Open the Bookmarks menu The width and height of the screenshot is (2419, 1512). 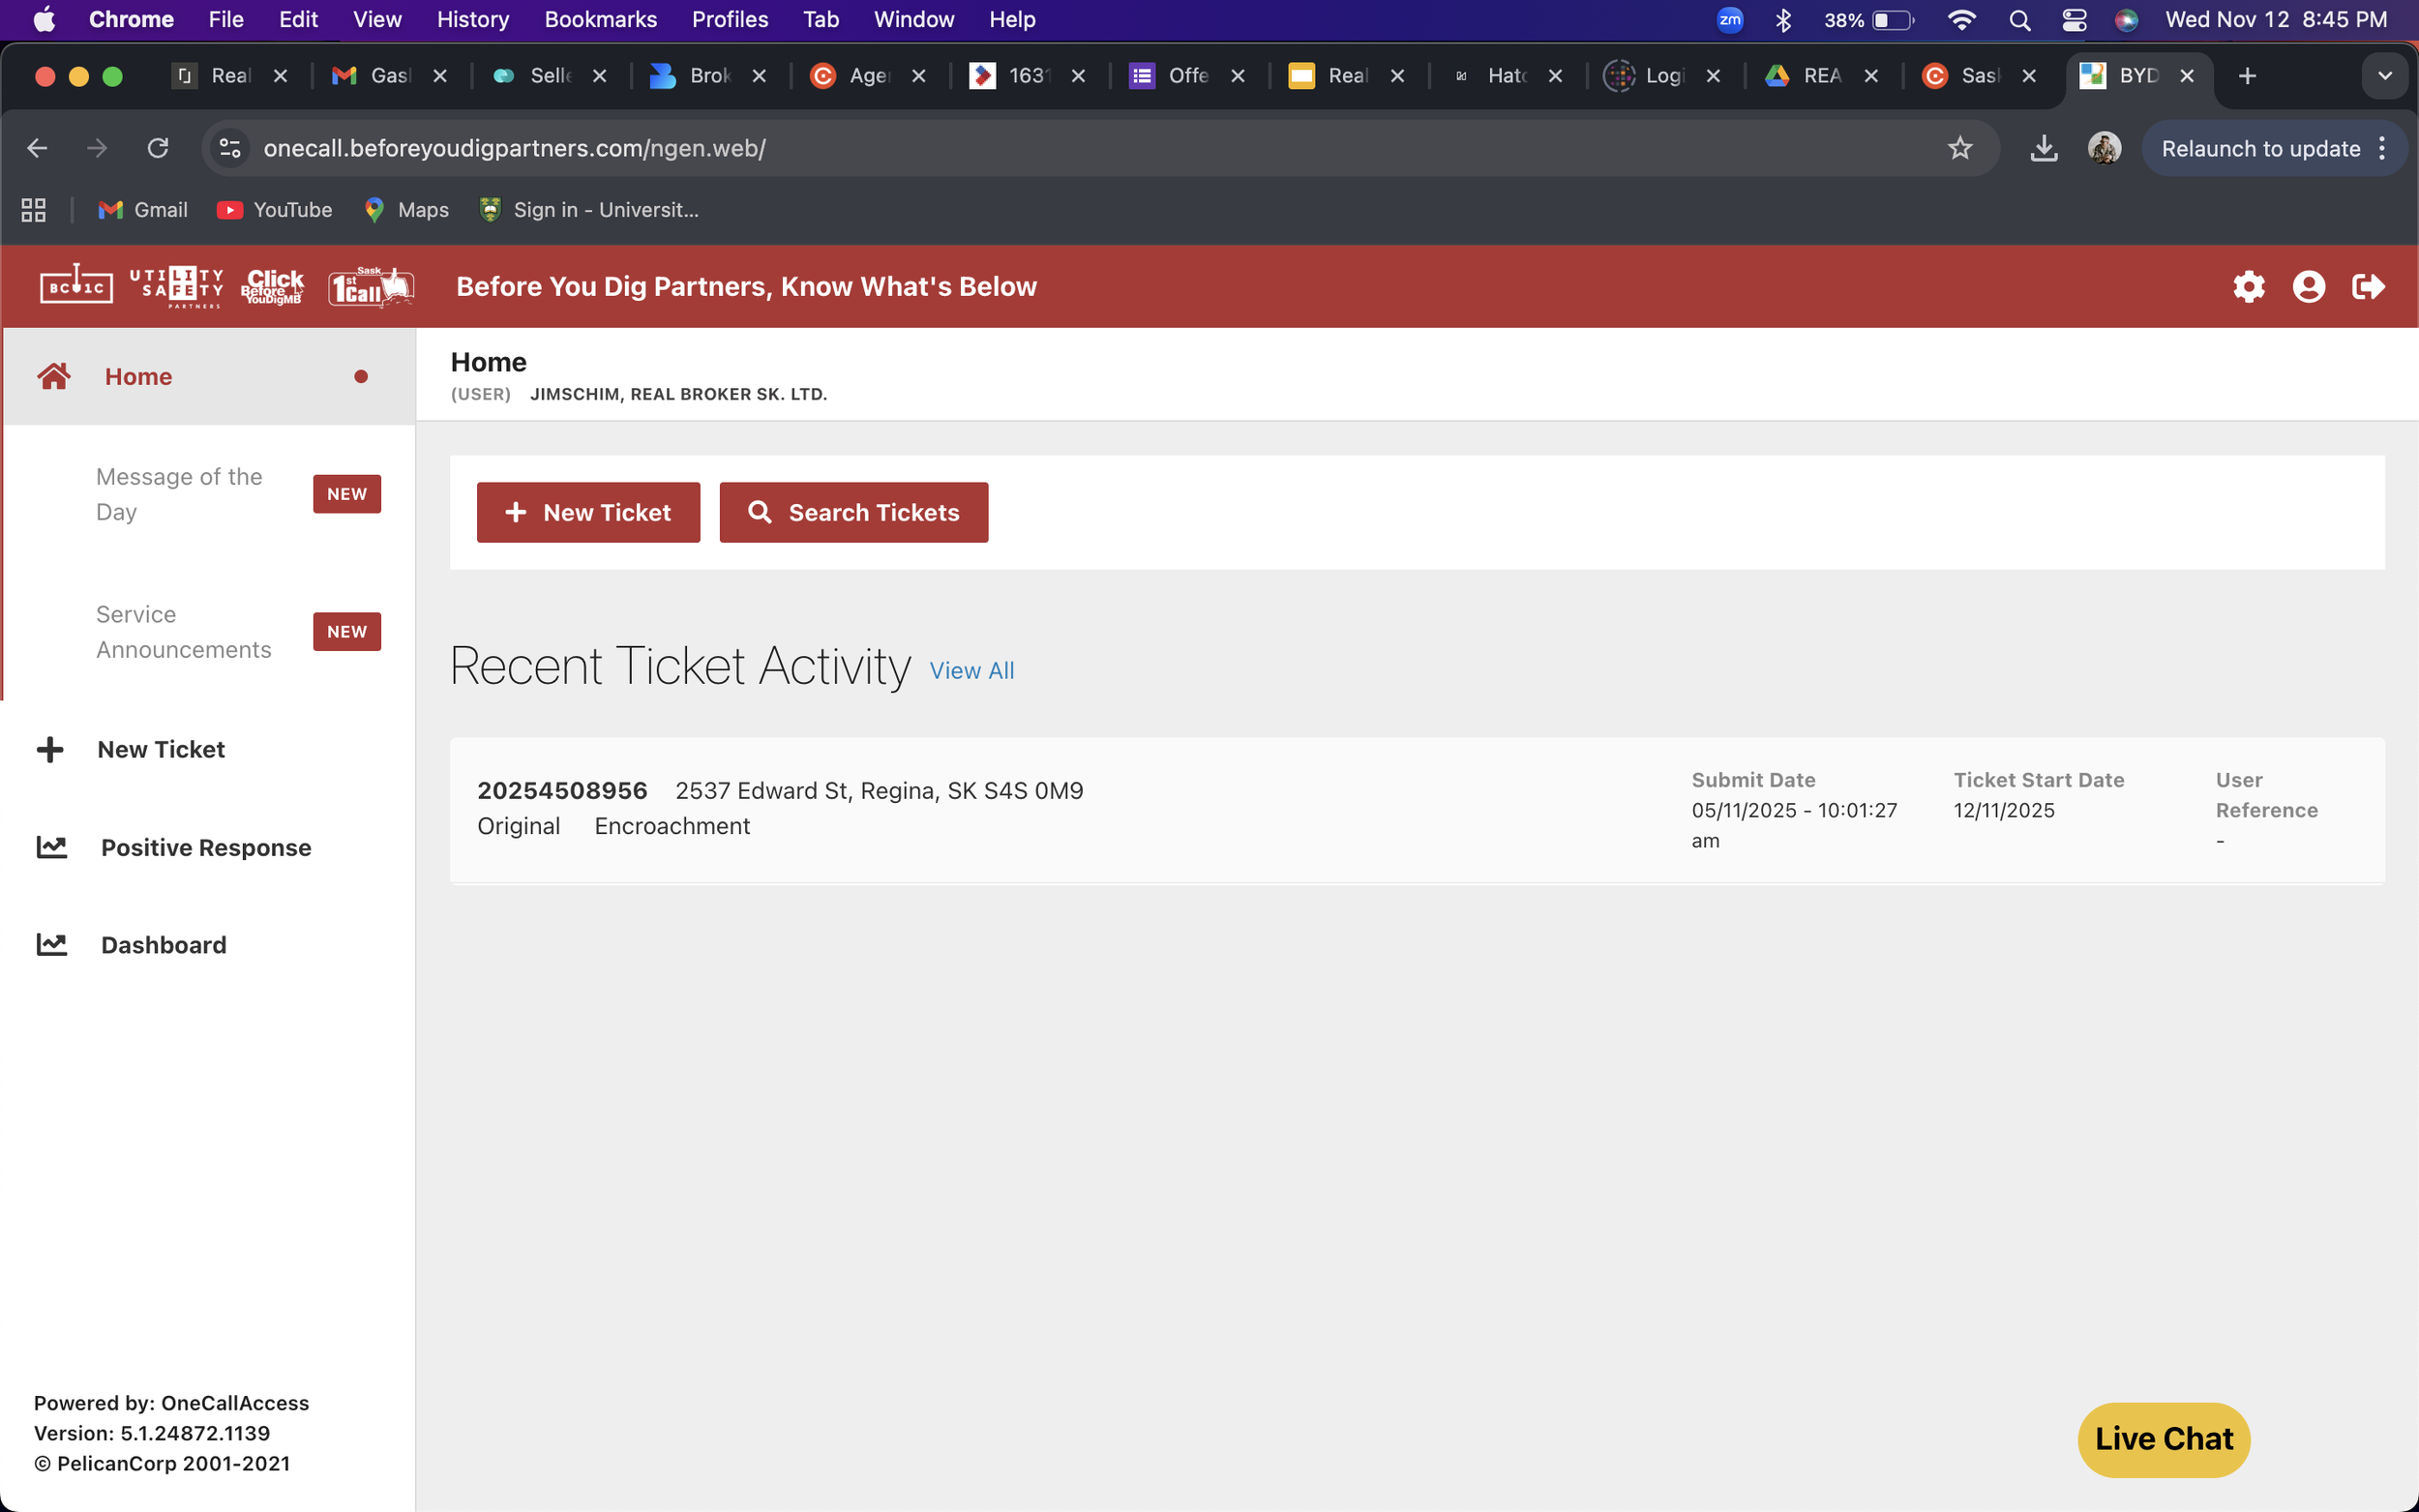click(x=600, y=19)
